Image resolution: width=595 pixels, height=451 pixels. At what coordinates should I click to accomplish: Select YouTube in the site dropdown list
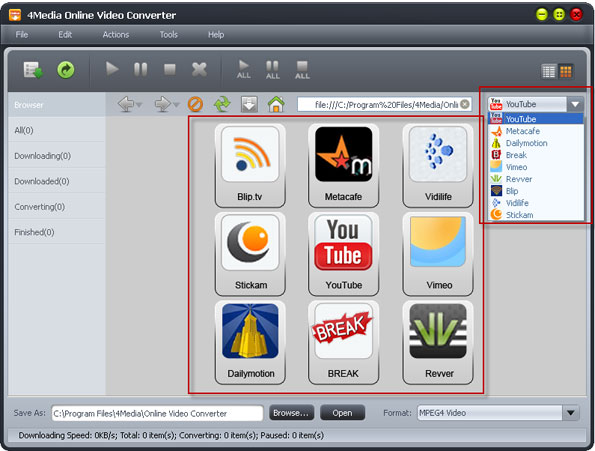pos(536,119)
